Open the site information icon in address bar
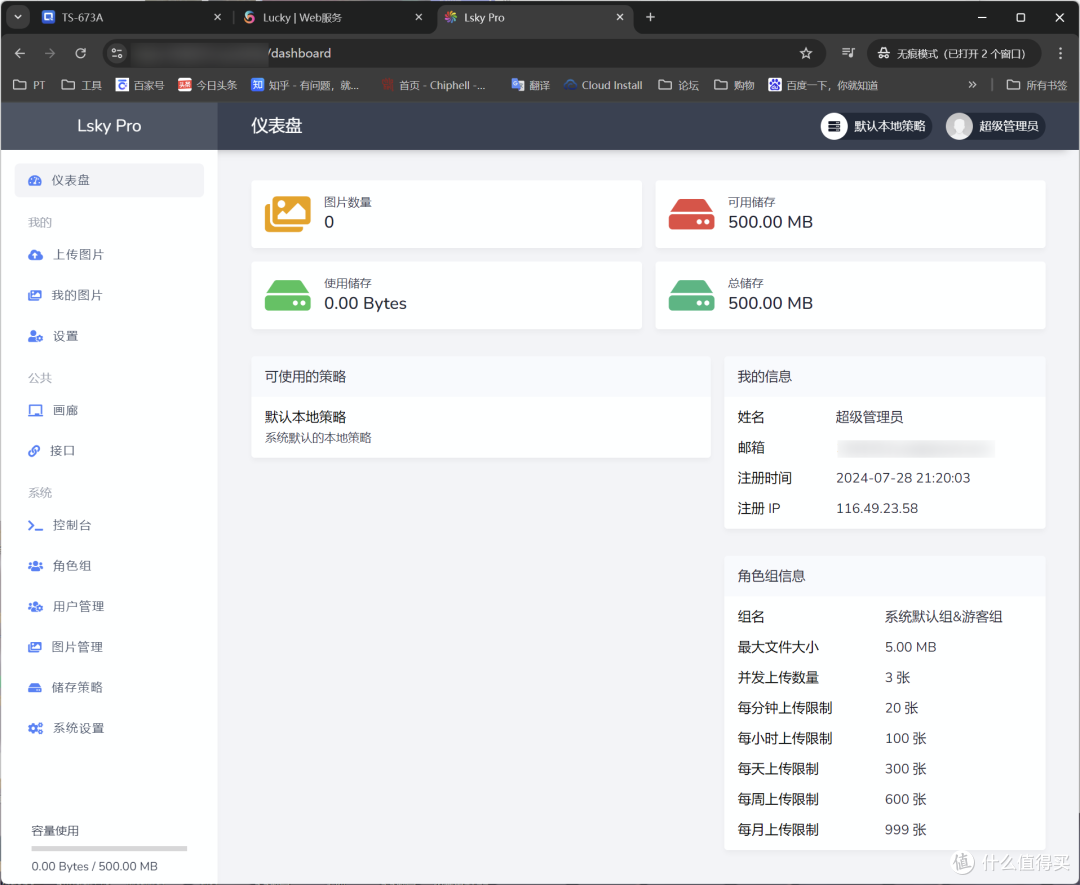The height and width of the screenshot is (885, 1080). (x=117, y=53)
